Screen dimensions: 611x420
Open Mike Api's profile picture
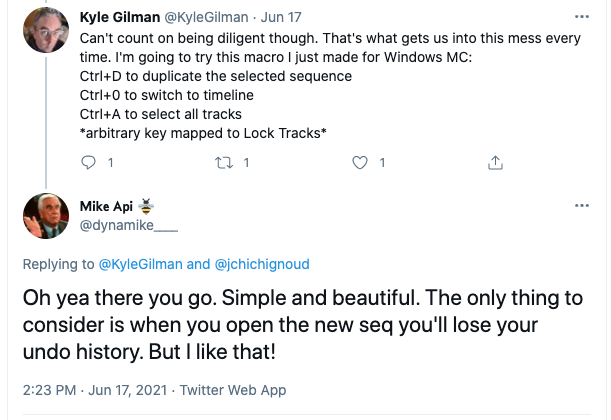point(46,216)
